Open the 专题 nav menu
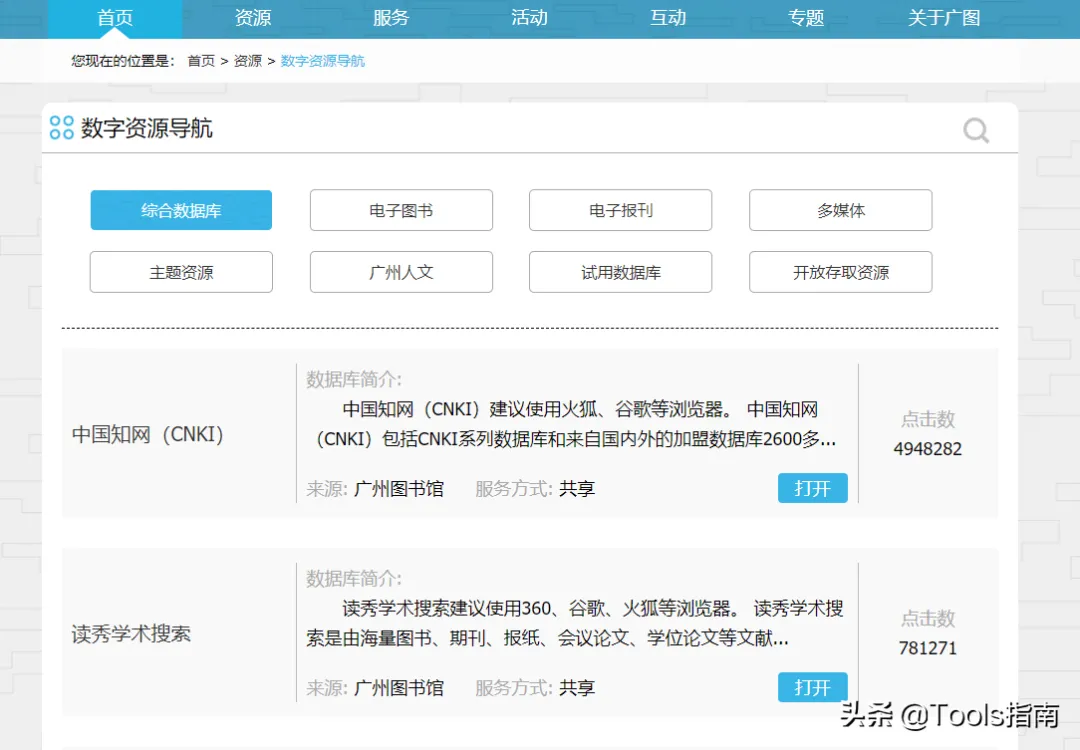 tap(806, 18)
